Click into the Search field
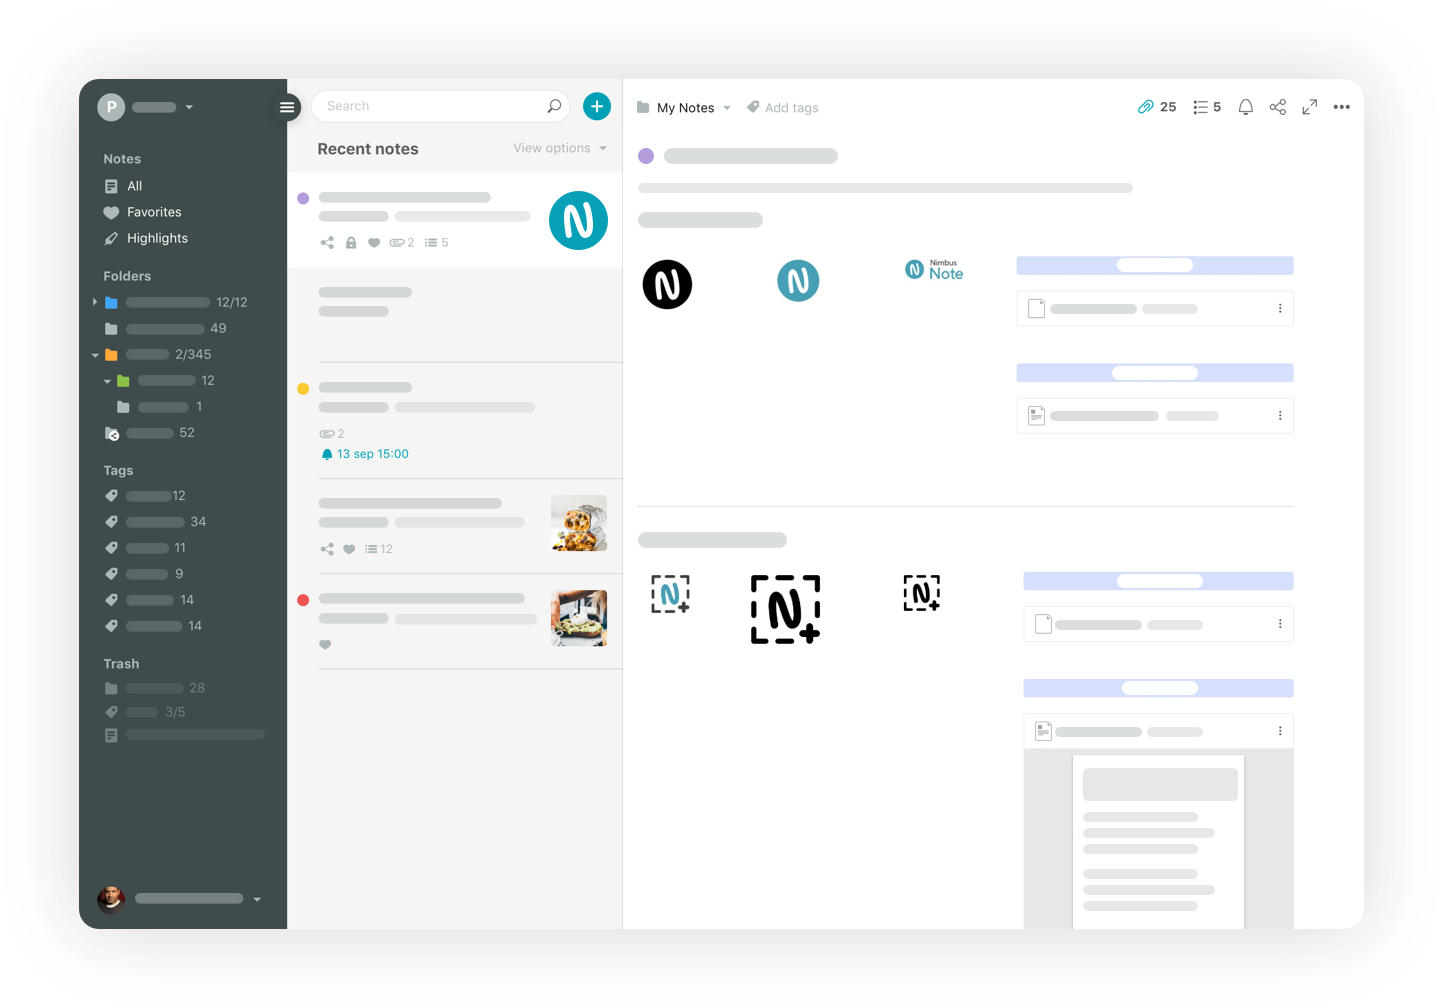The image size is (1443, 1008). [440, 106]
